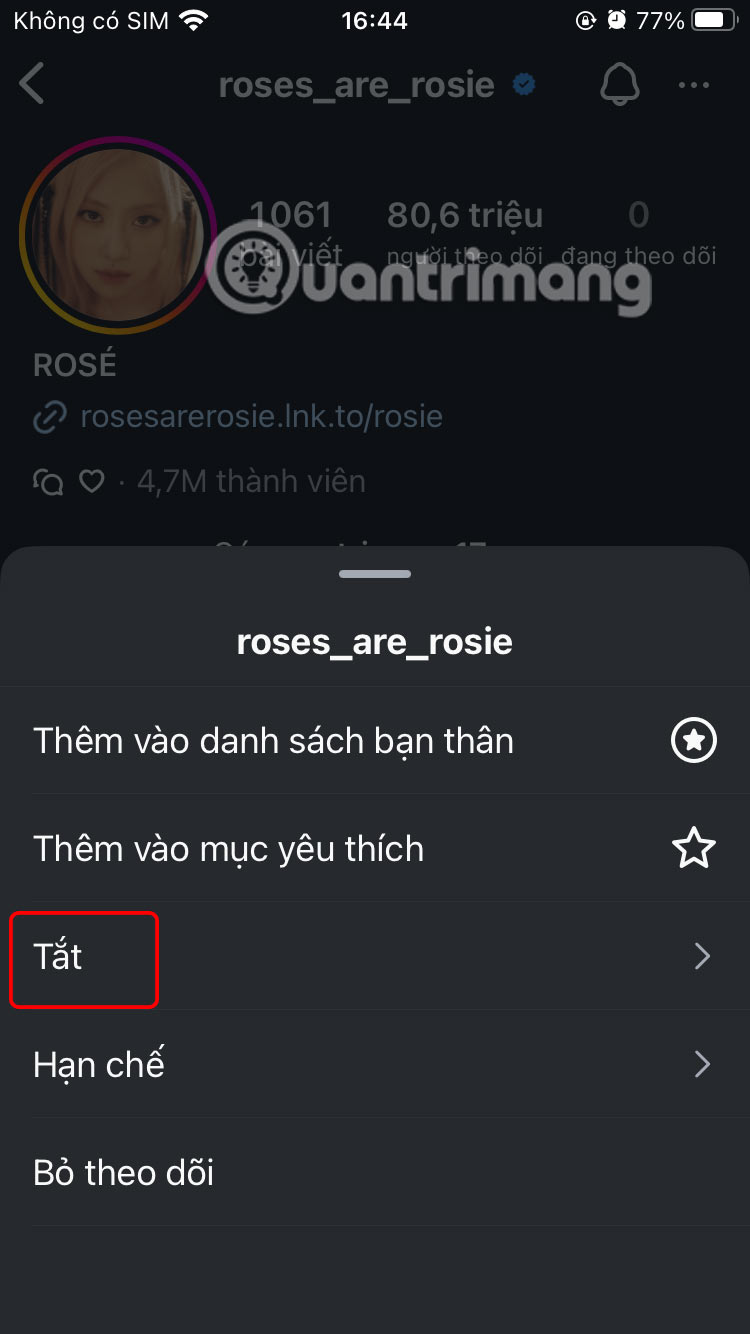
Task: Open the three-dots more options icon
Action: pos(694,85)
